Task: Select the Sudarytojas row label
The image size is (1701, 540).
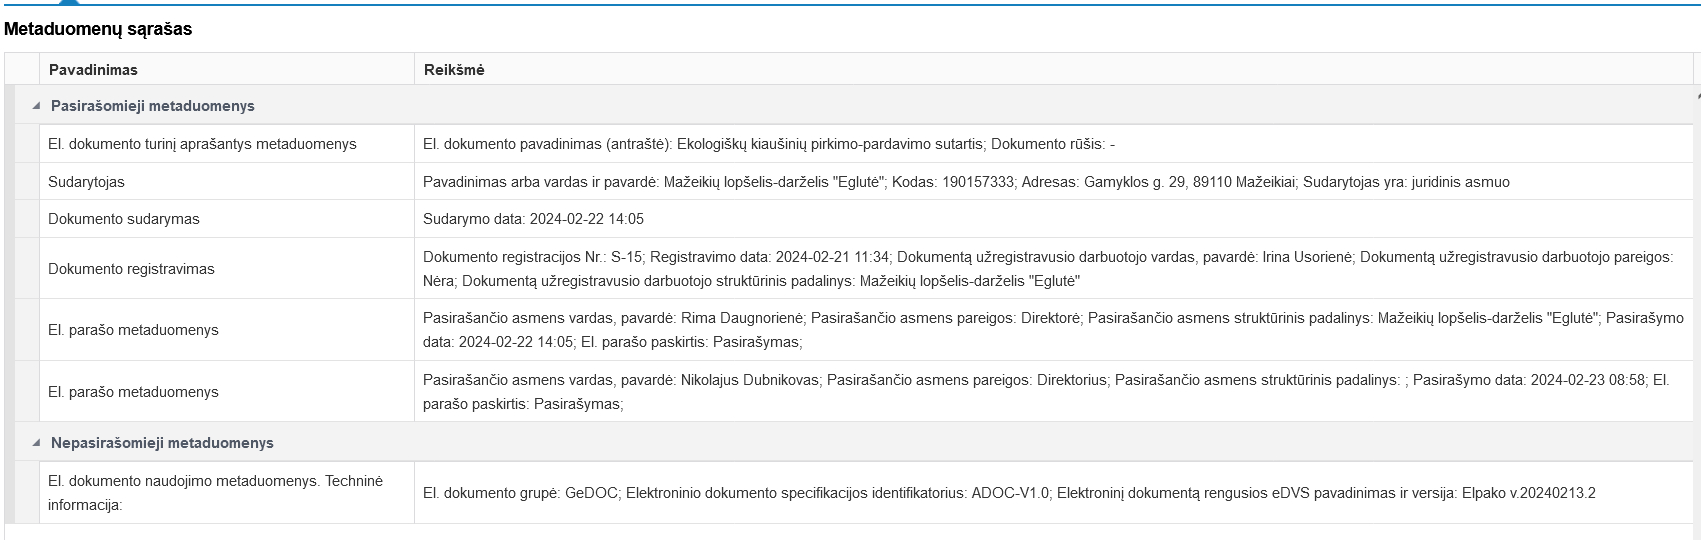Action: [86, 182]
